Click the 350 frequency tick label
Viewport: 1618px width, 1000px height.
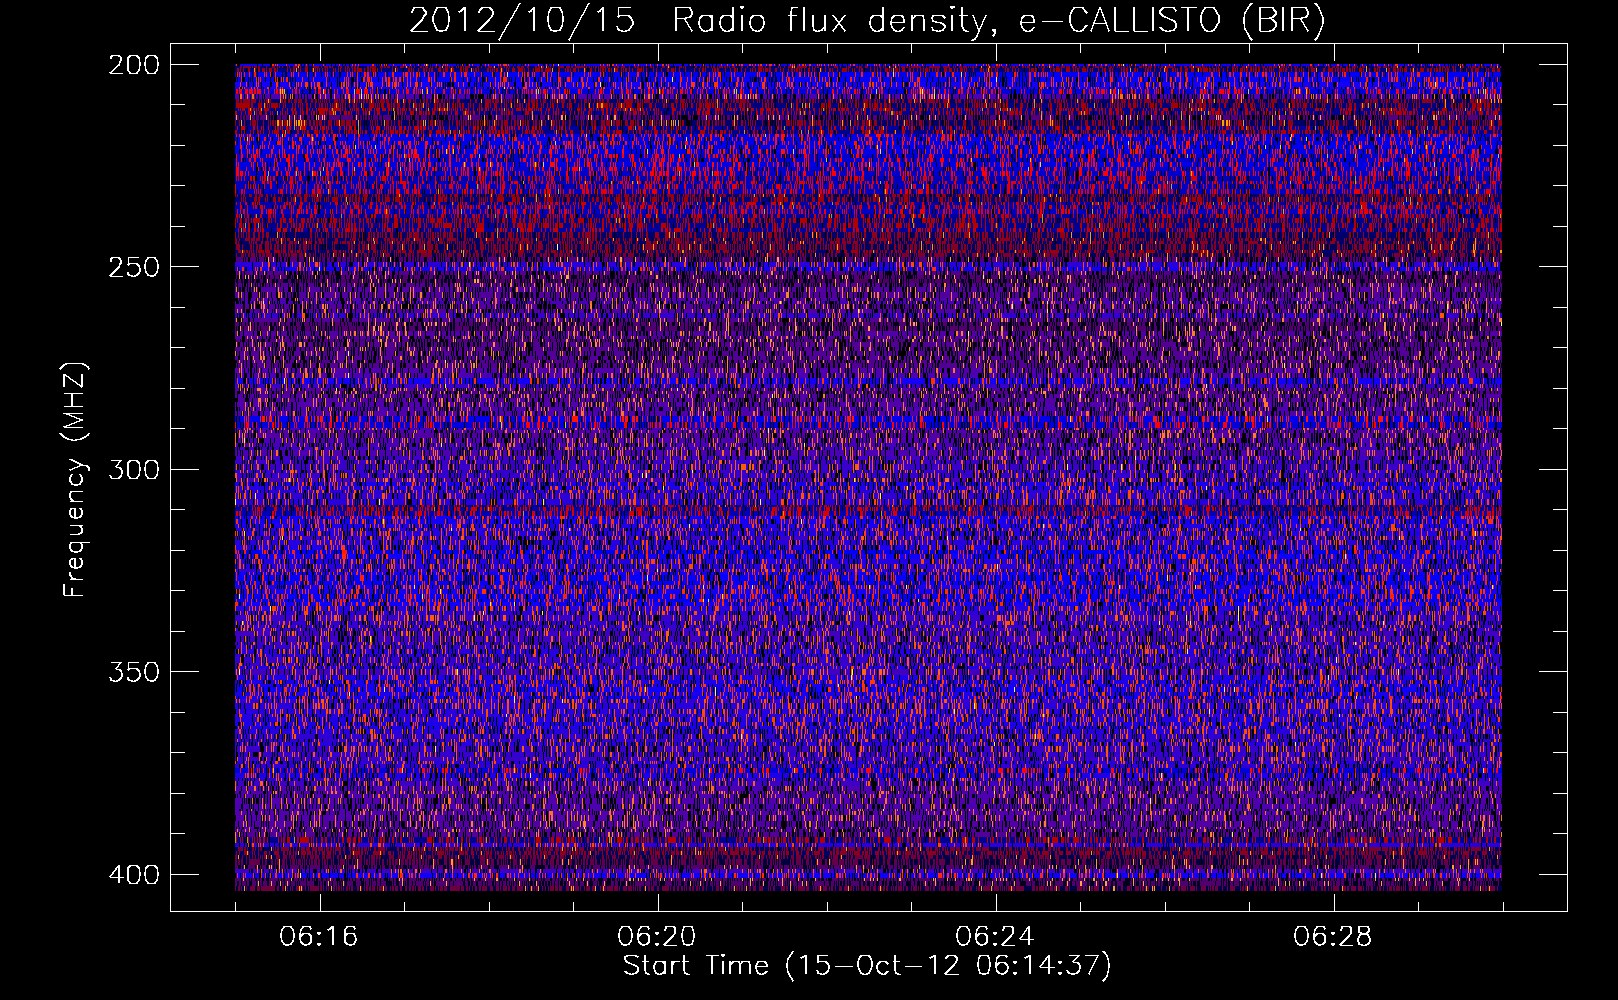[x=134, y=672]
